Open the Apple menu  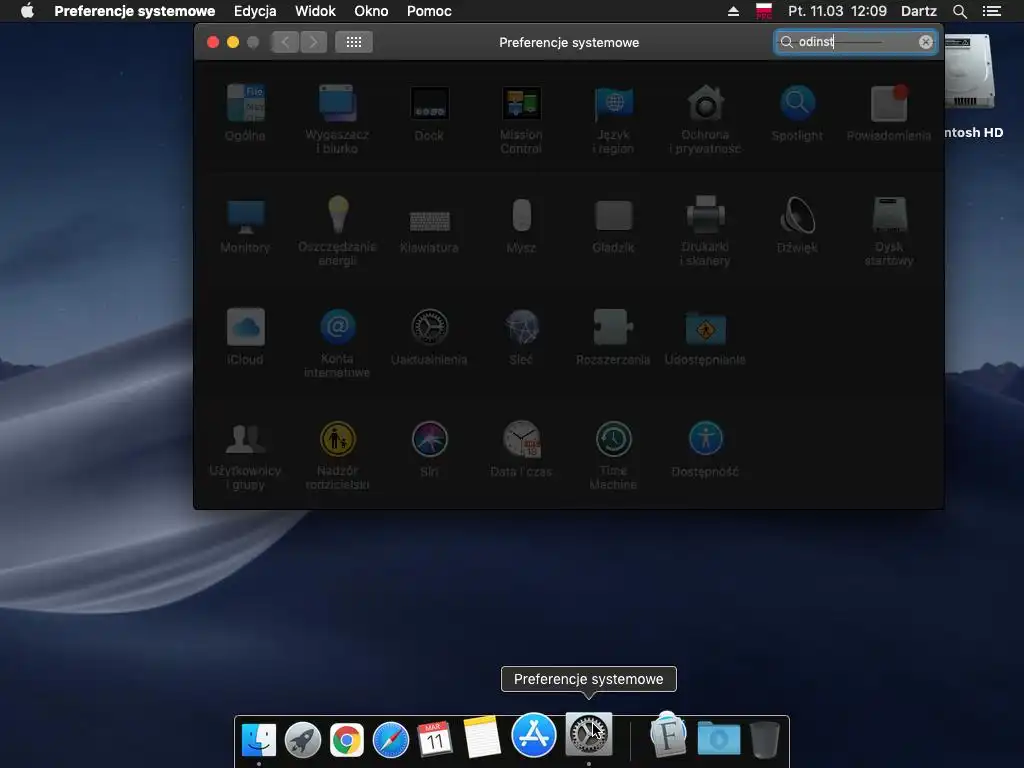[x=27, y=11]
